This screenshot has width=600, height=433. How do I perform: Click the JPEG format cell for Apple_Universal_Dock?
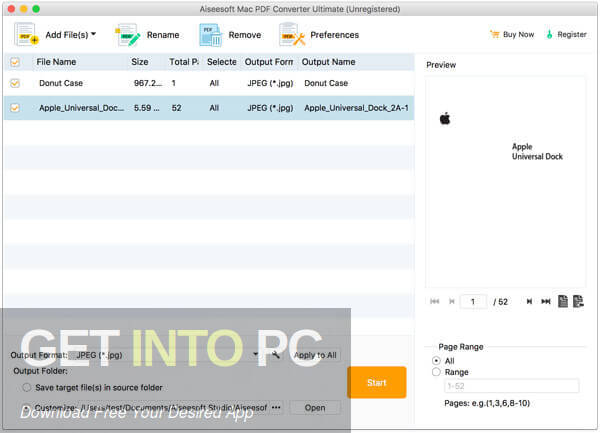(x=270, y=108)
